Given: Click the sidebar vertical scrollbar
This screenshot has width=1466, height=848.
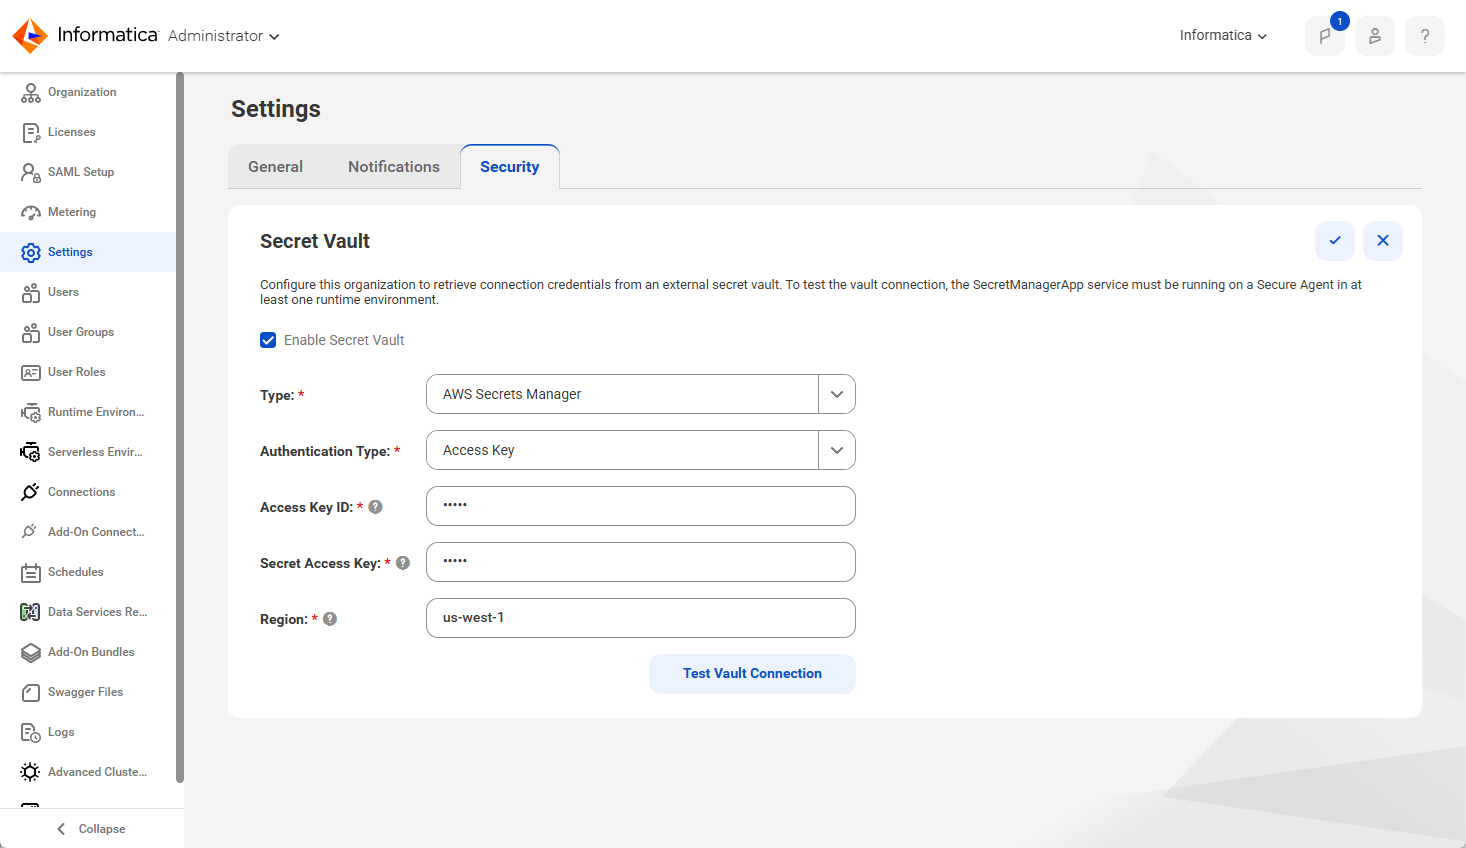Looking at the screenshot, I should [180, 428].
